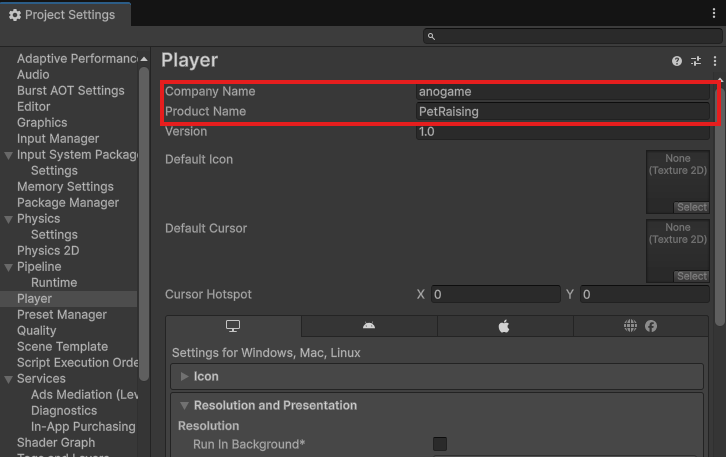Click the Resolution subsection heading

click(x=208, y=426)
